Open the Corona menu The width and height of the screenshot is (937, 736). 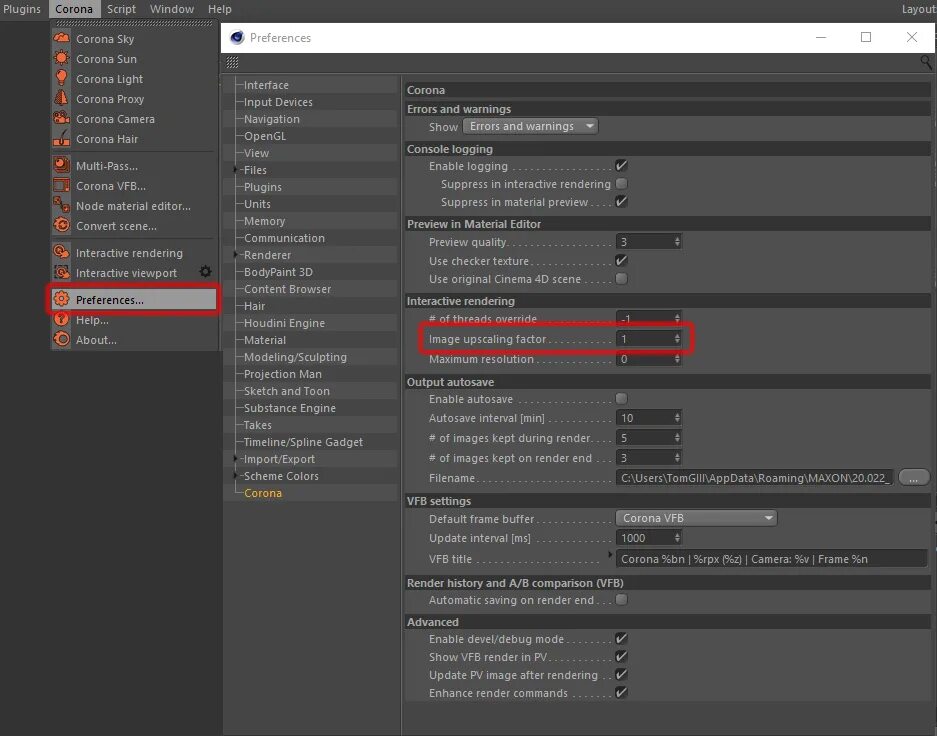click(74, 9)
